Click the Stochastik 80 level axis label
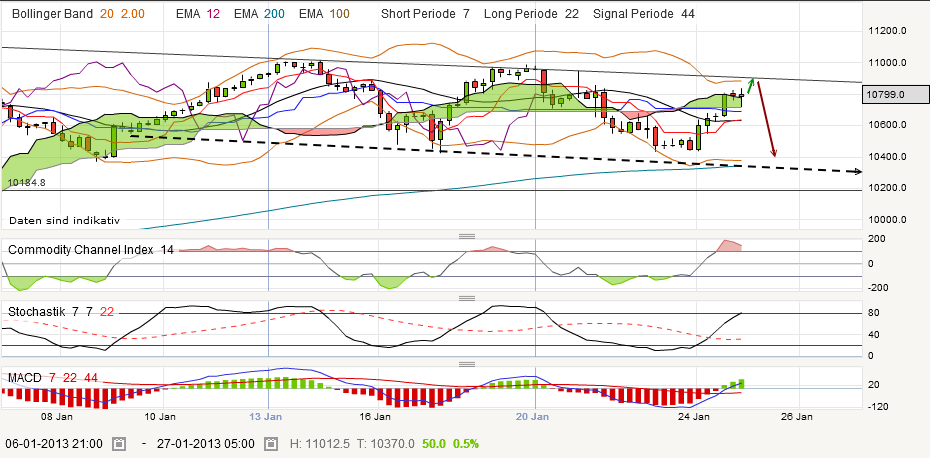930x458 pixels. pyautogui.click(x=872, y=313)
